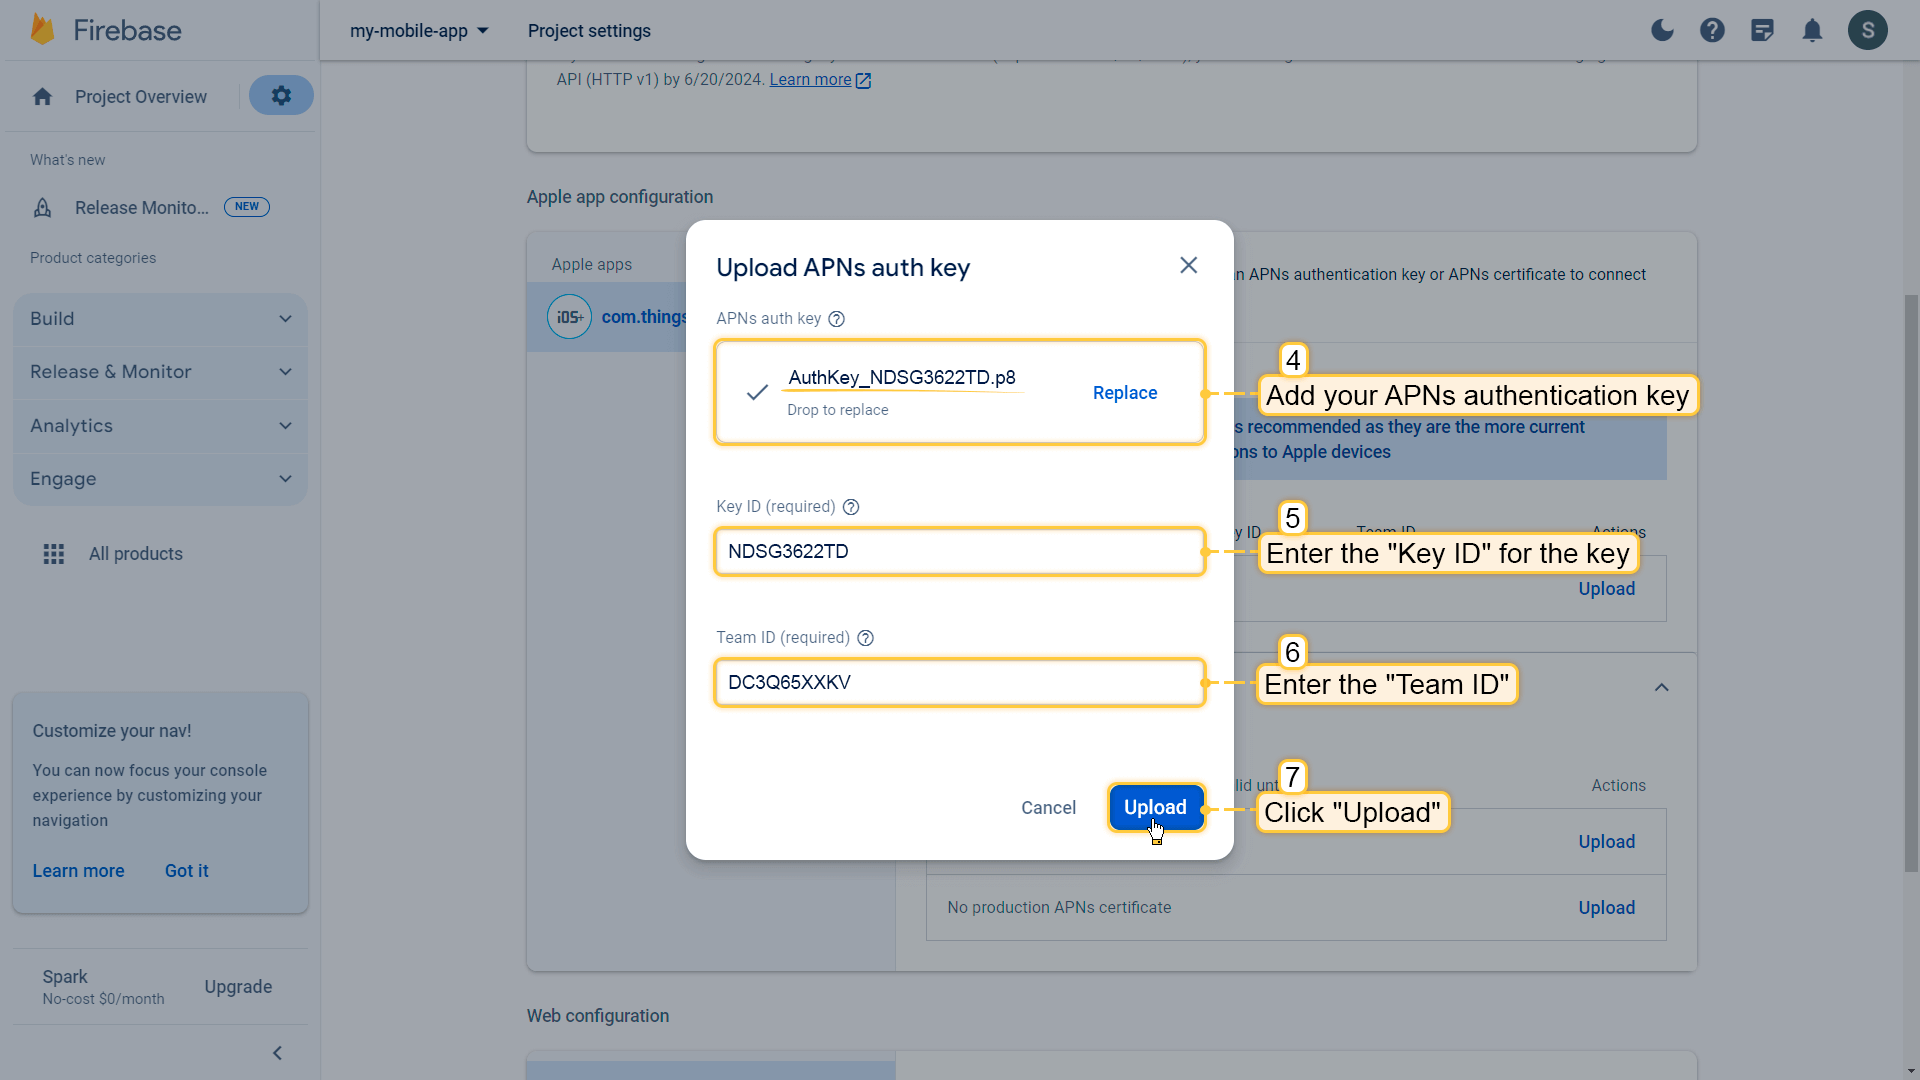Open Release Monitoring menu item
Screen dimensions: 1920x1080
(141, 208)
